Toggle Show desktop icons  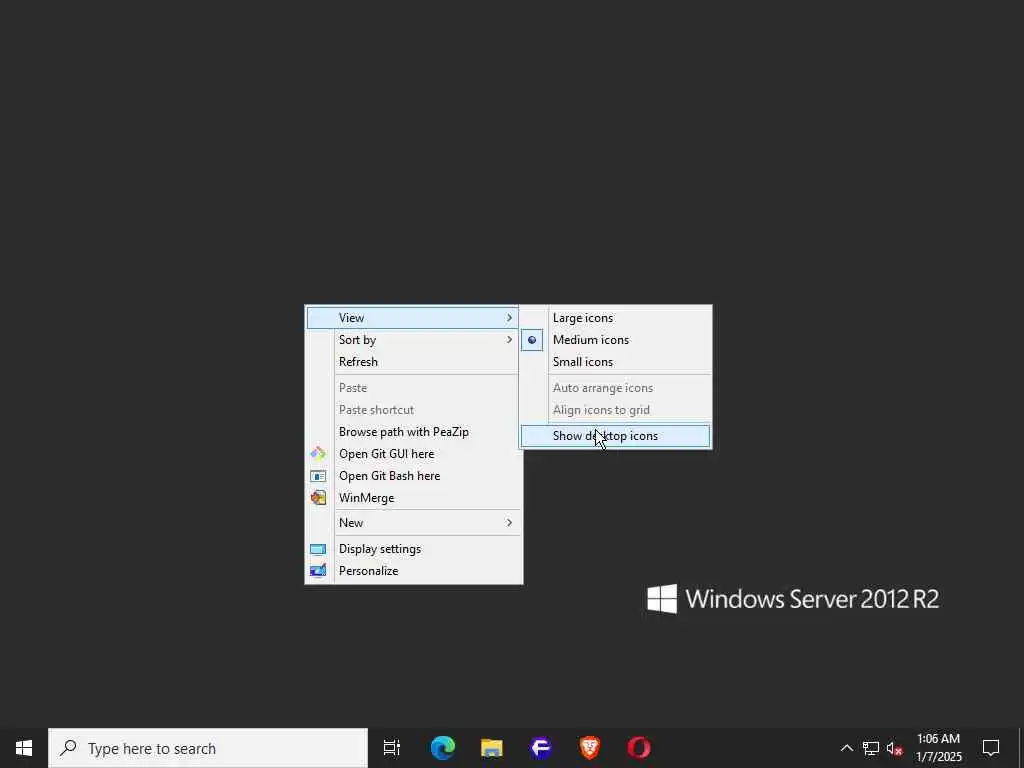(x=616, y=436)
